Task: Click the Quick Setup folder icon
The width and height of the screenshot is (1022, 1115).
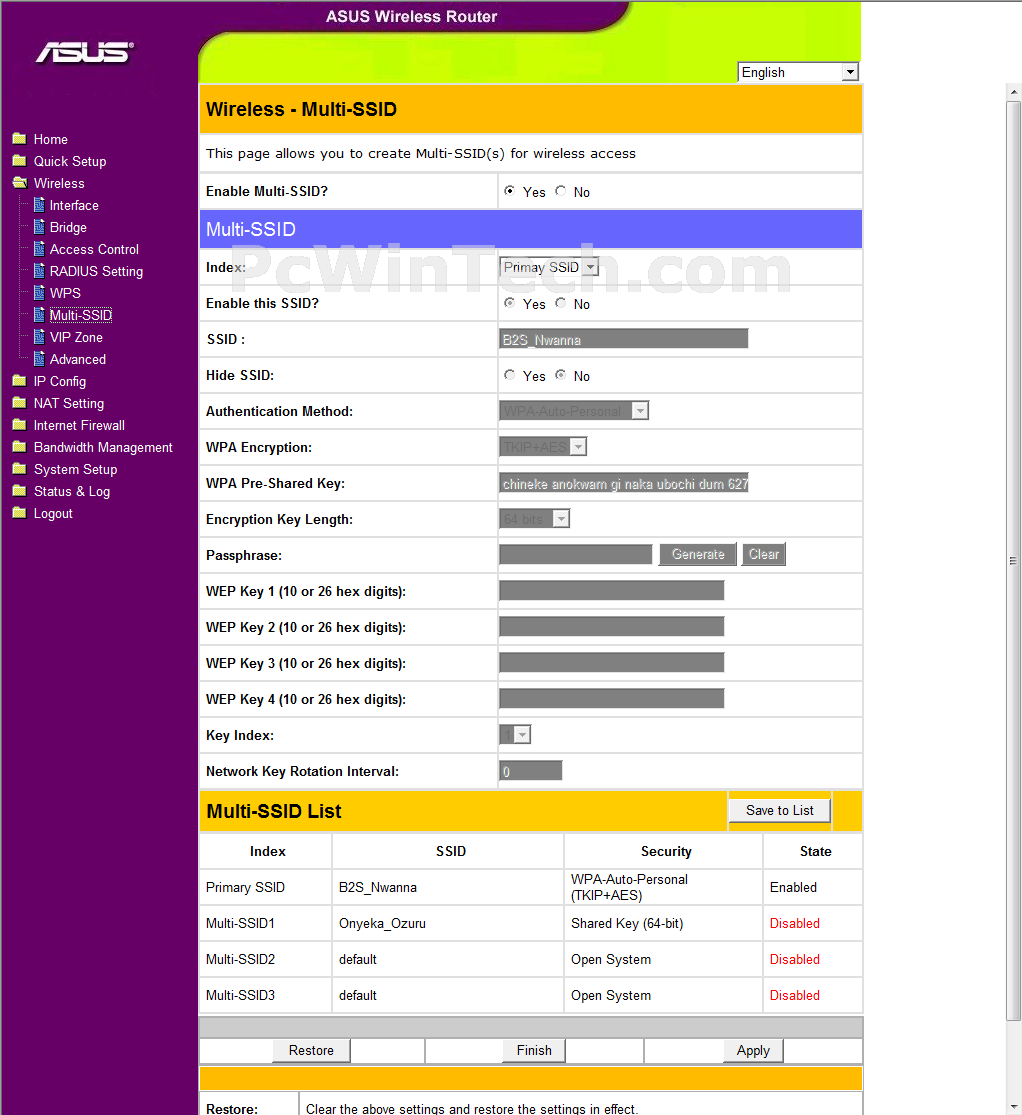Action: (x=20, y=161)
